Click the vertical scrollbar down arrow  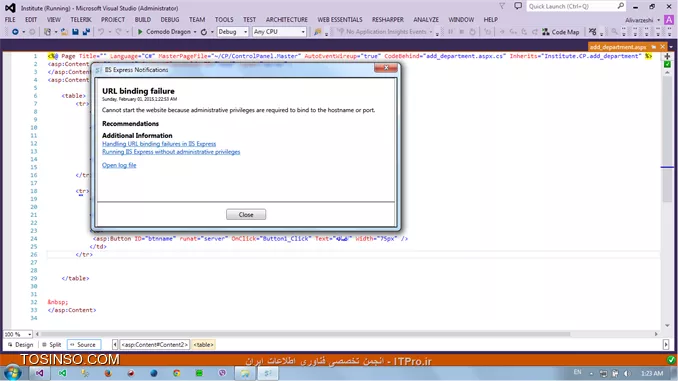tap(667, 326)
